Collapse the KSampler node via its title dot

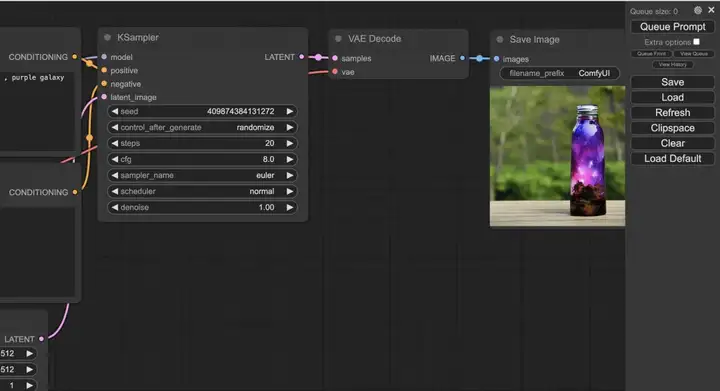pyautogui.click(x=107, y=38)
